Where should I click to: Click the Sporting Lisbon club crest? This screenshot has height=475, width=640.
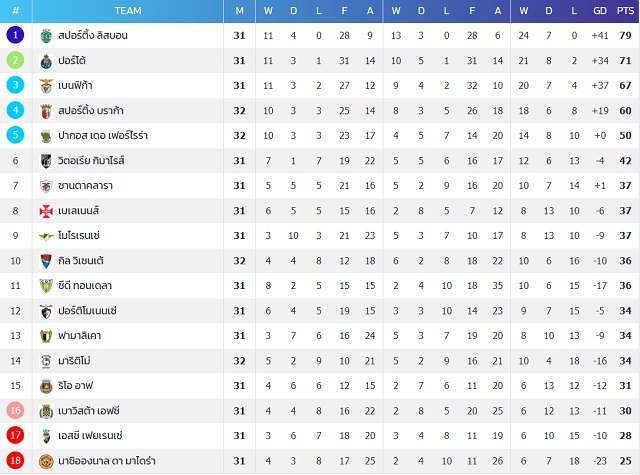(x=46, y=36)
